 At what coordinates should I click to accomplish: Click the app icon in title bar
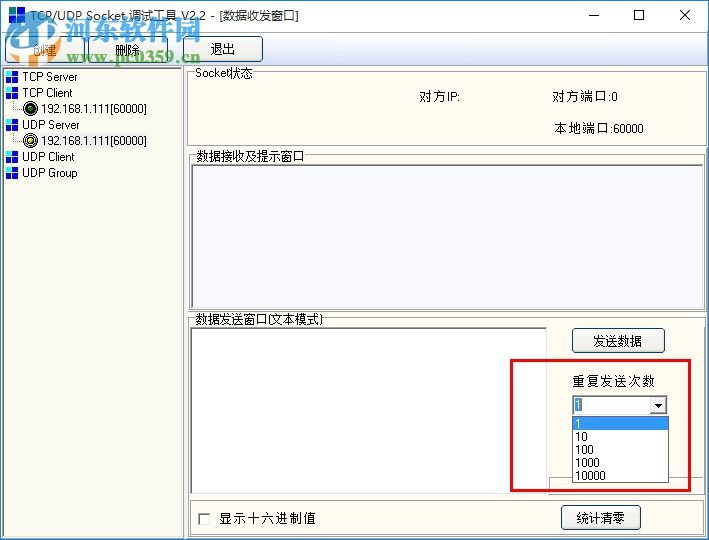tap(17, 15)
